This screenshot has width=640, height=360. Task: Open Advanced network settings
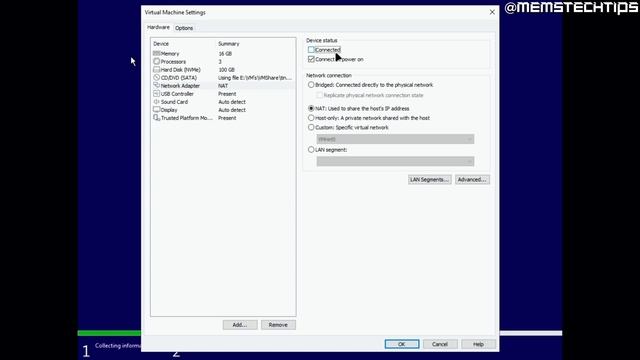coord(472,180)
